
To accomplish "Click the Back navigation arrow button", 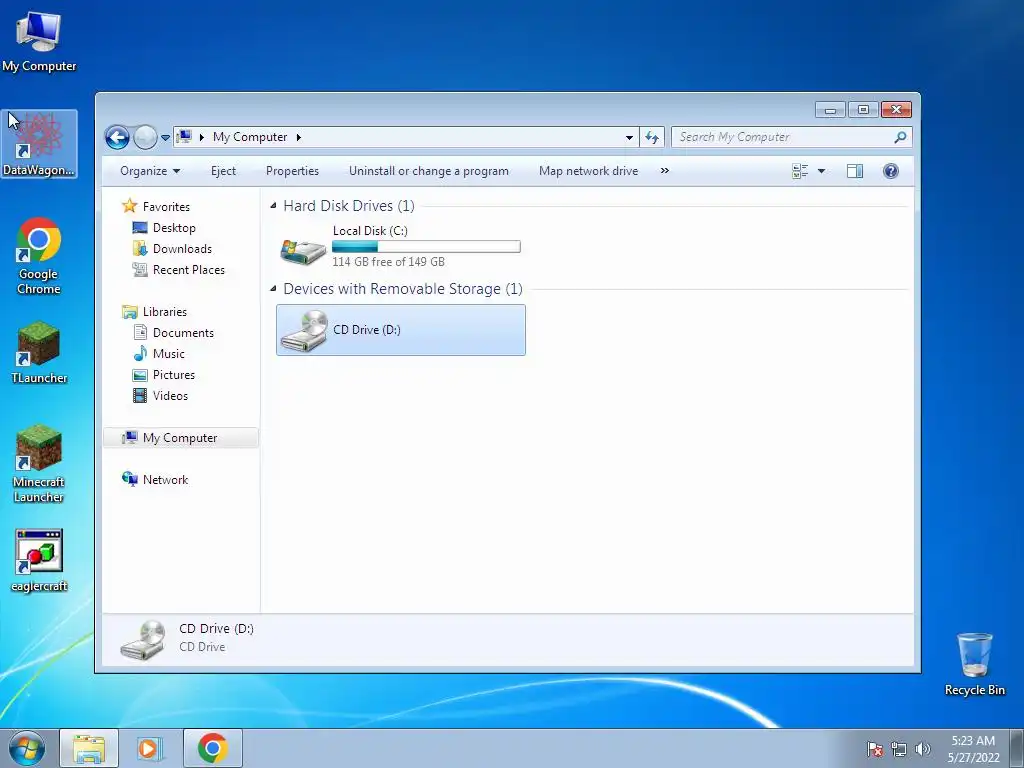I will pyautogui.click(x=118, y=138).
